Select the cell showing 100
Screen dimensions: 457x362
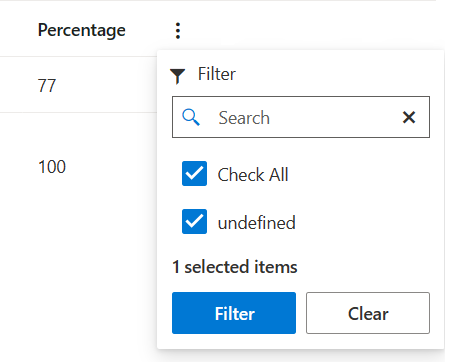[x=52, y=167]
